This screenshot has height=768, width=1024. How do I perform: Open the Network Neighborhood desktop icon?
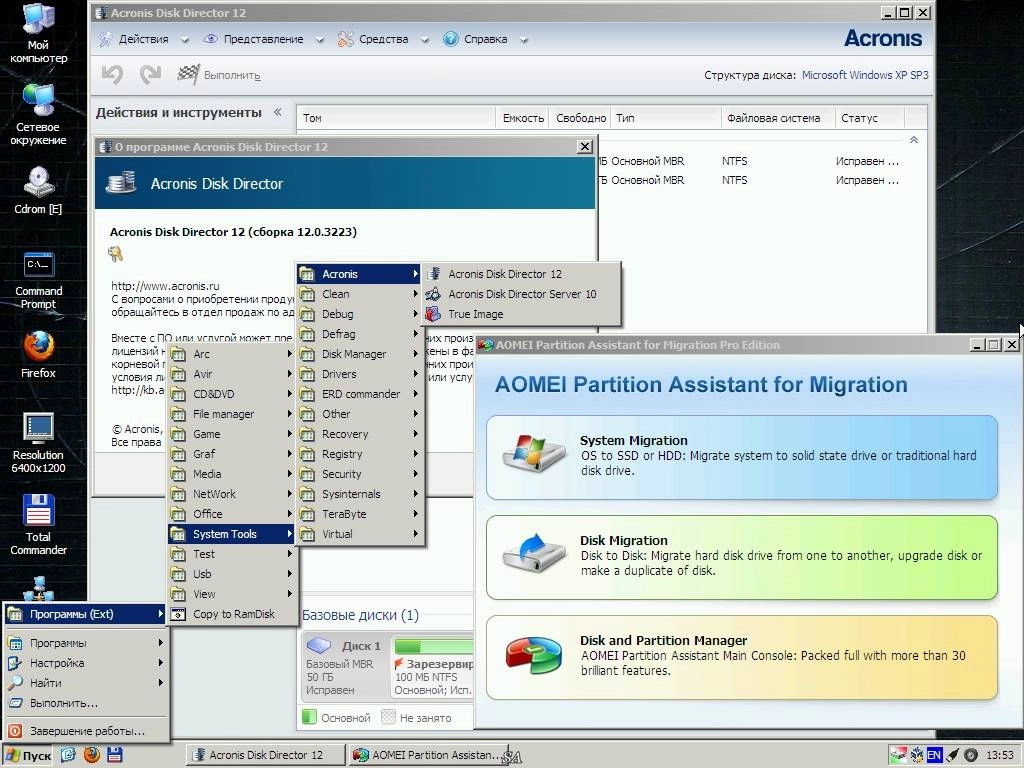pyautogui.click(x=38, y=115)
